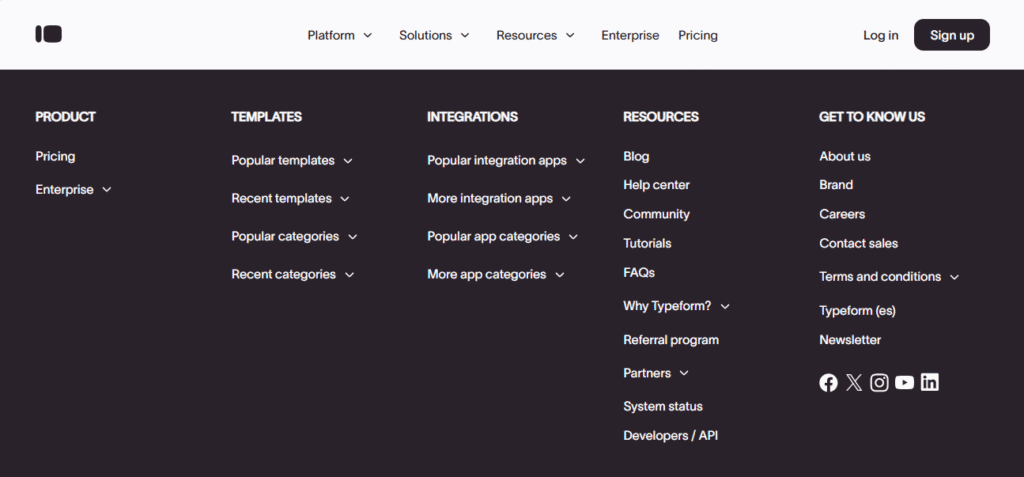Open the Careers link
The width and height of the screenshot is (1024, 477).
(x=842, y=214)
